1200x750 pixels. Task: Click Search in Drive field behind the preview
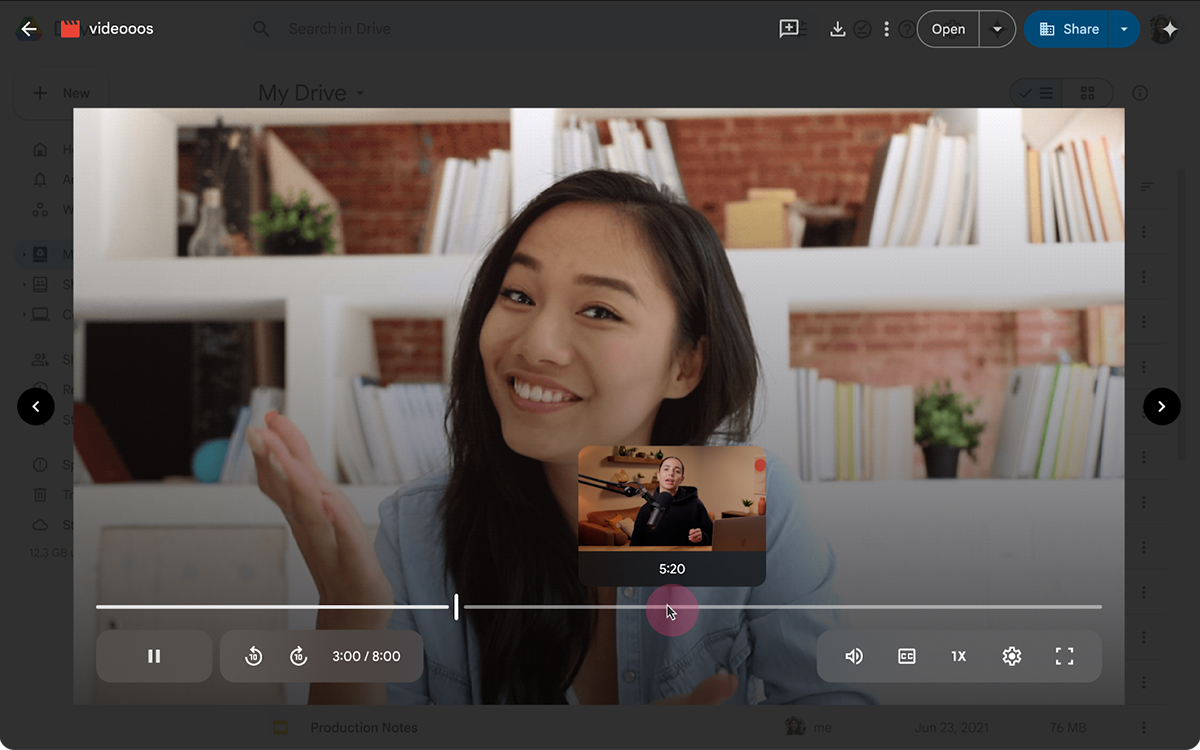pyautogui.click(x=340, y=29)
